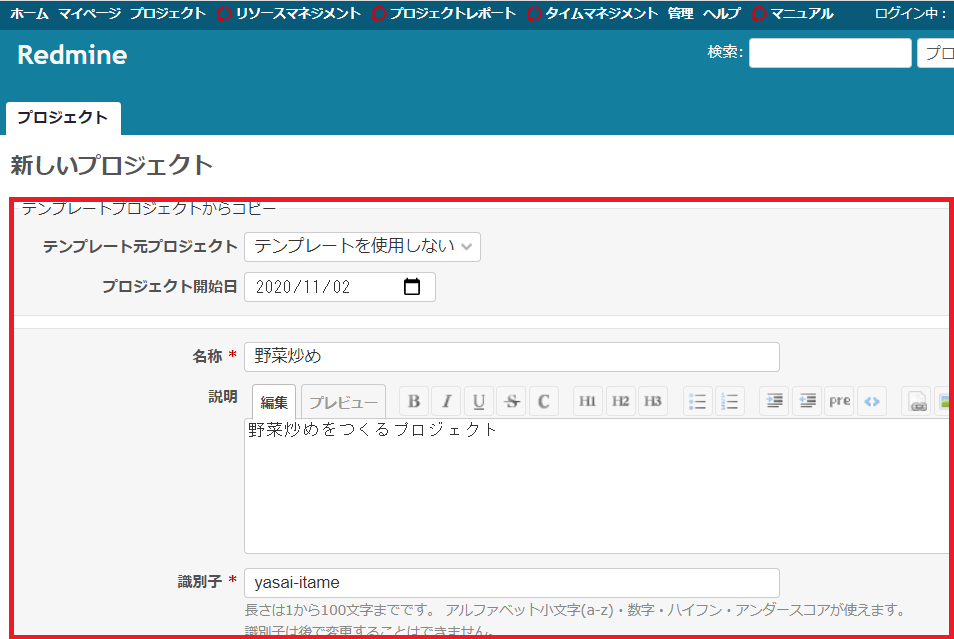
Task: Insert H1 heading in description
Action: click(x=588, y=401)
